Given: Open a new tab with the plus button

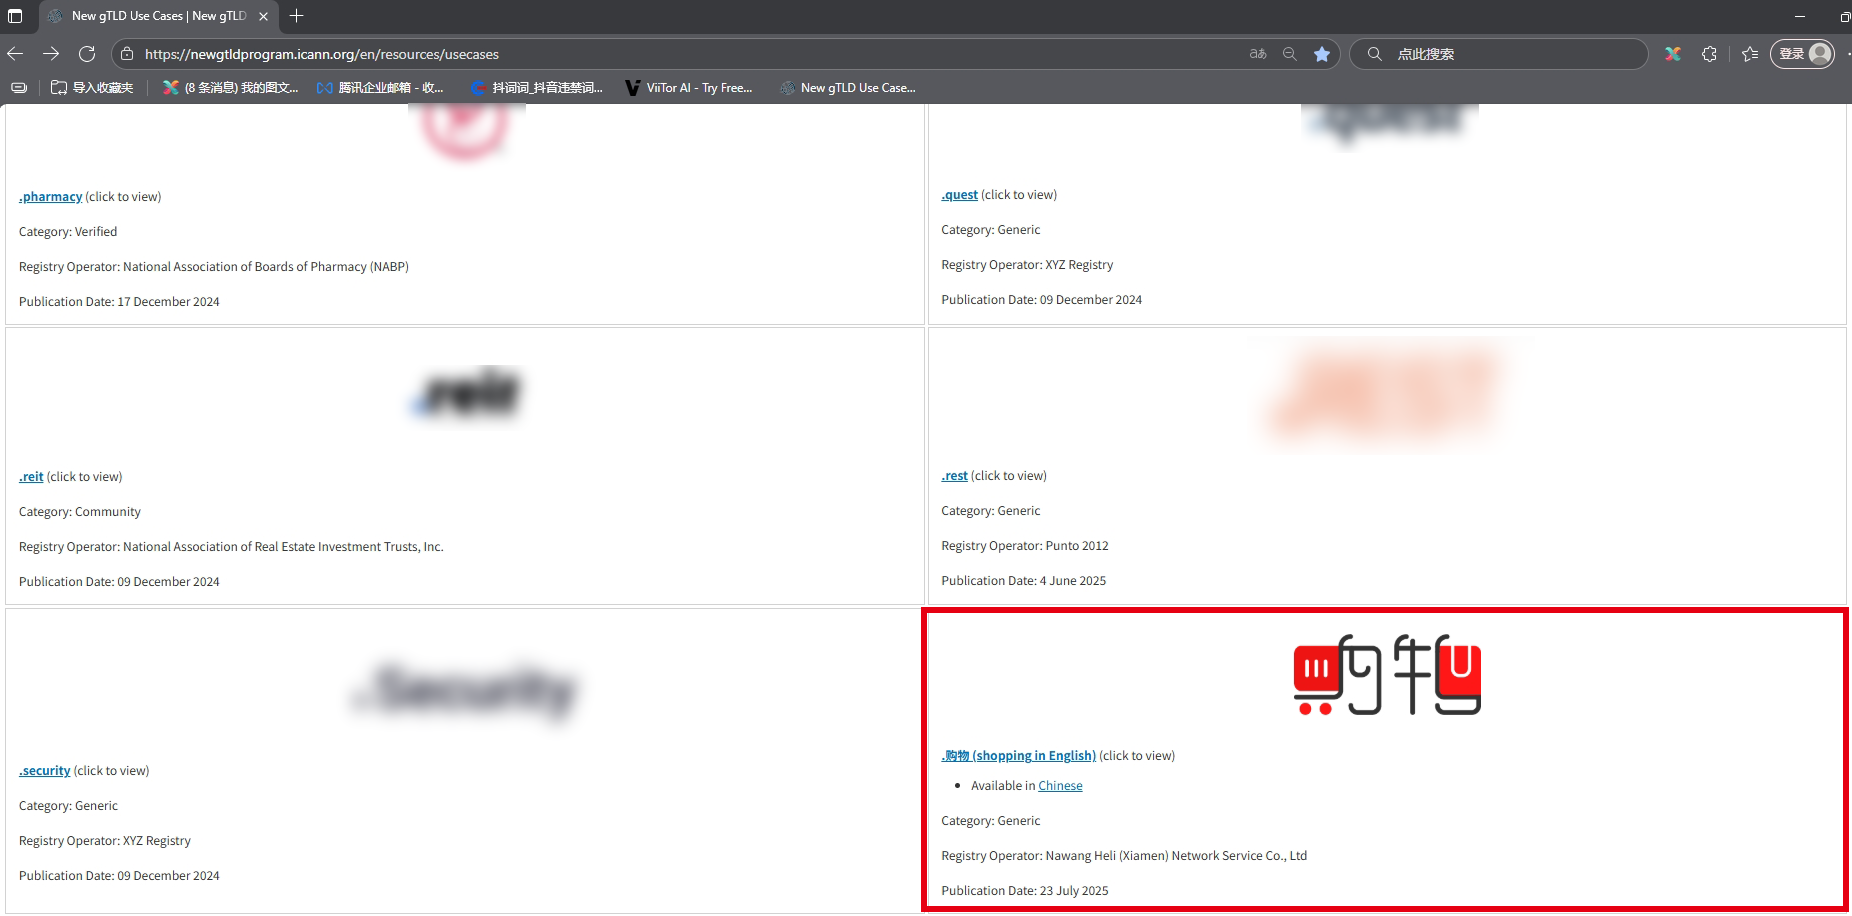Looking at the screenshot, I should coord(296,16).
